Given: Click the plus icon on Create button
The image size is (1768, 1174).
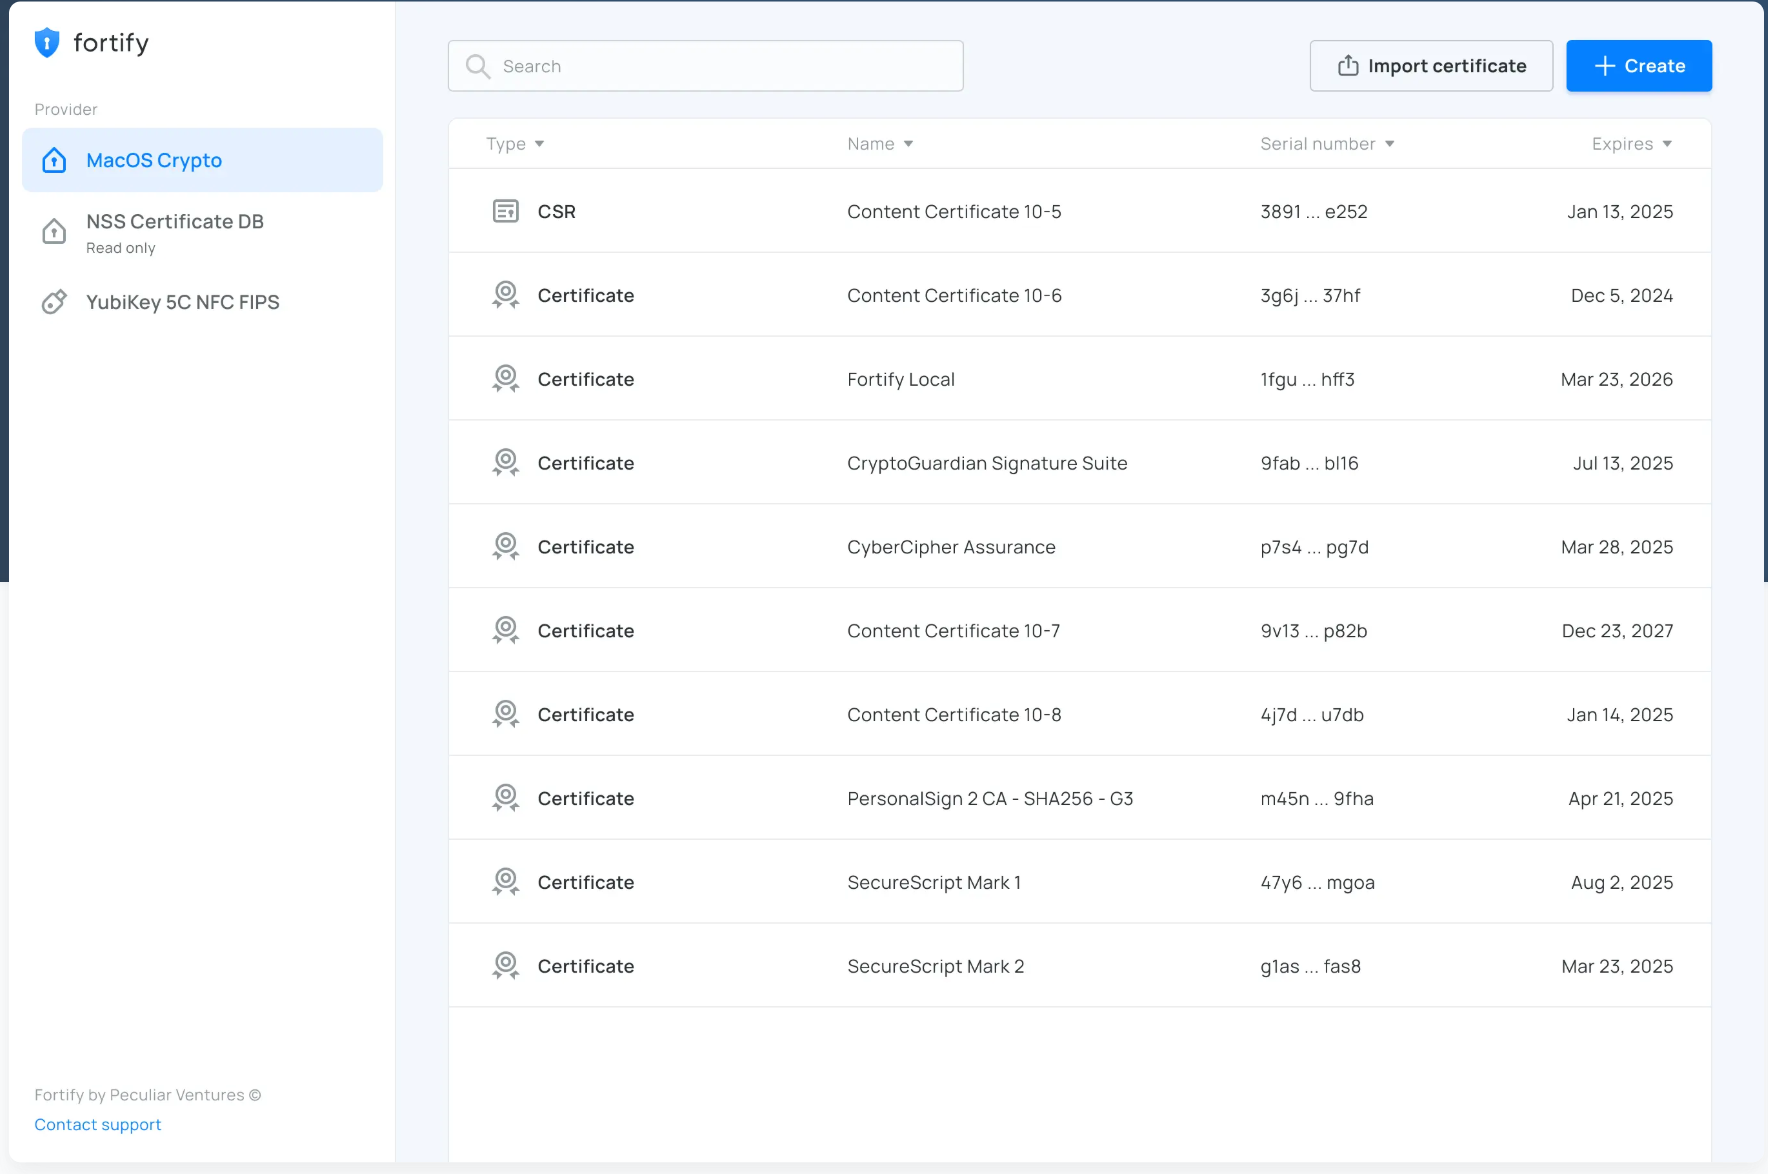Looking at the screenshot, I should [x=1605, y=66].
